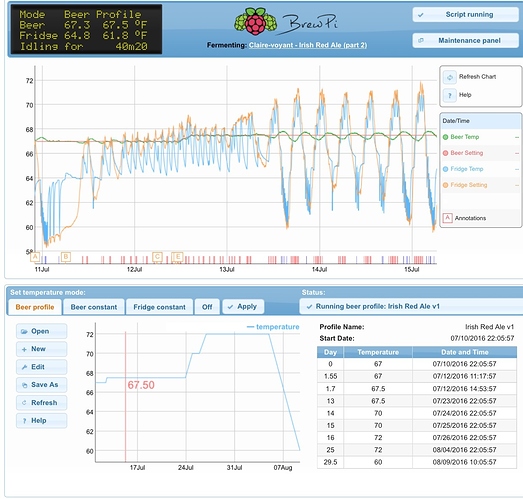Create a new profile with the New button
523x499 pixels.
[41, 349]
